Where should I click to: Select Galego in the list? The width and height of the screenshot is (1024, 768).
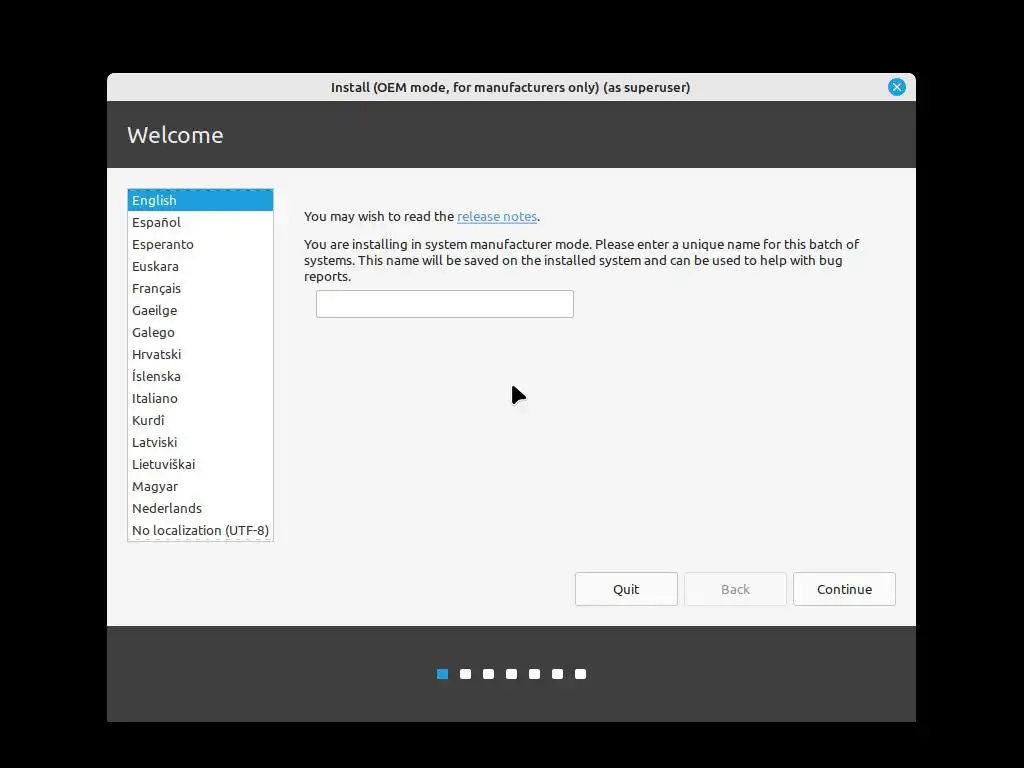pyautogui.click(x=200, y=332)
